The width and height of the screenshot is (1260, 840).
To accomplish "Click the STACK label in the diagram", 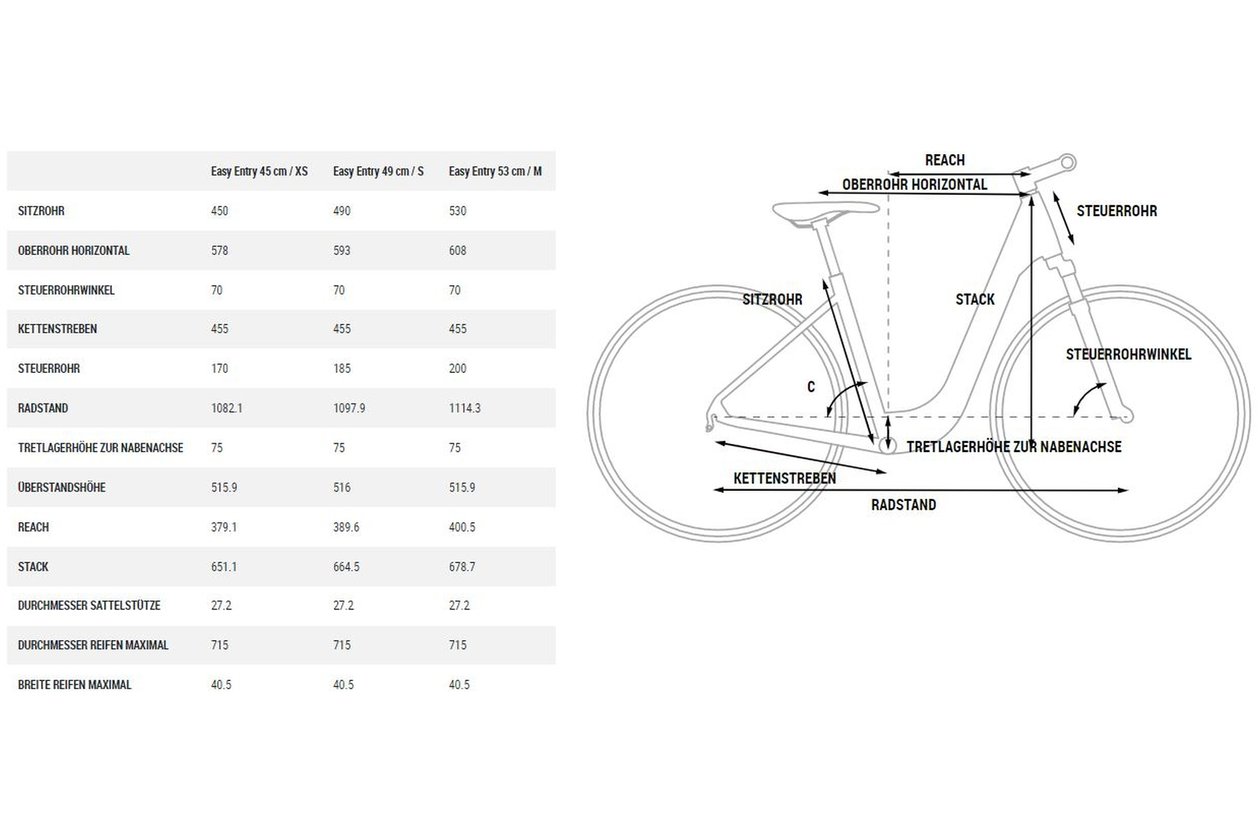I will point(975,299).
